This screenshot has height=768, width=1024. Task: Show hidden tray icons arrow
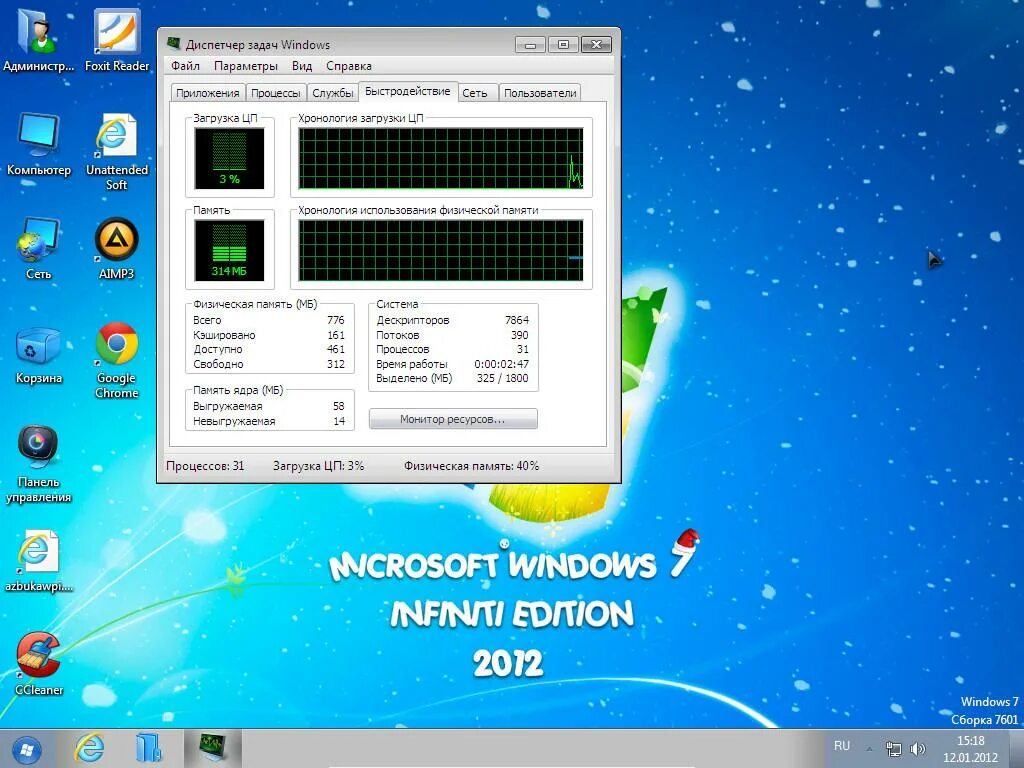coord(869,748)
